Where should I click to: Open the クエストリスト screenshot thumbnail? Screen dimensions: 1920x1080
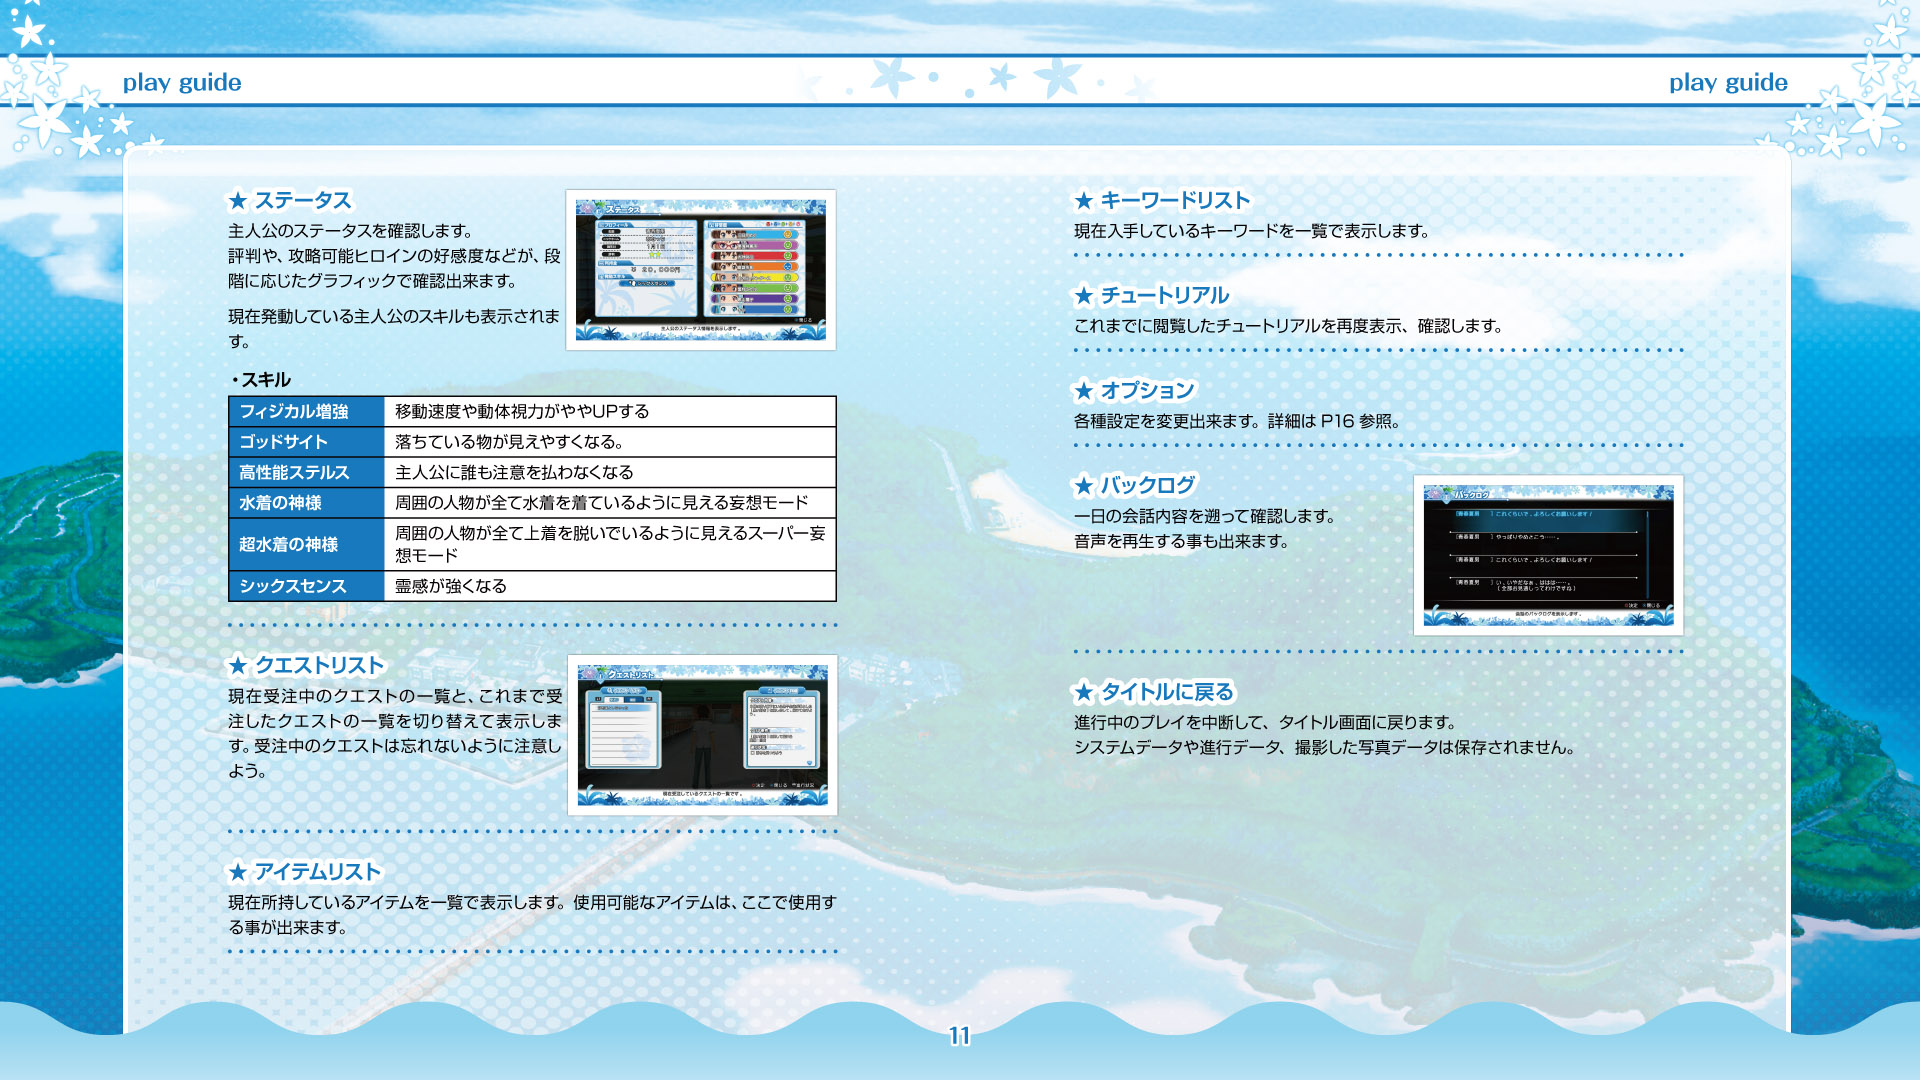(x=702, y=735)
